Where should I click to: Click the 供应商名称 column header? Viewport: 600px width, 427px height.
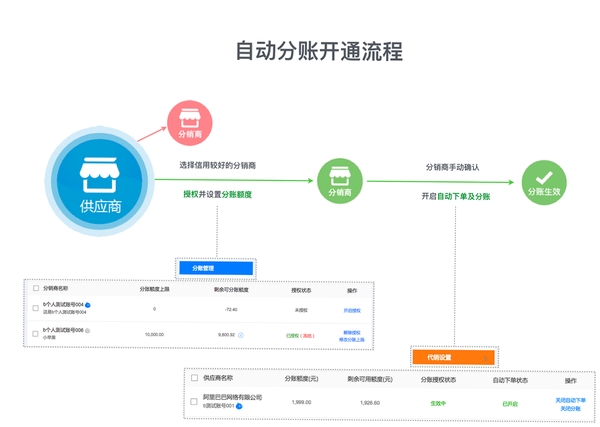(x=218, y=378)
